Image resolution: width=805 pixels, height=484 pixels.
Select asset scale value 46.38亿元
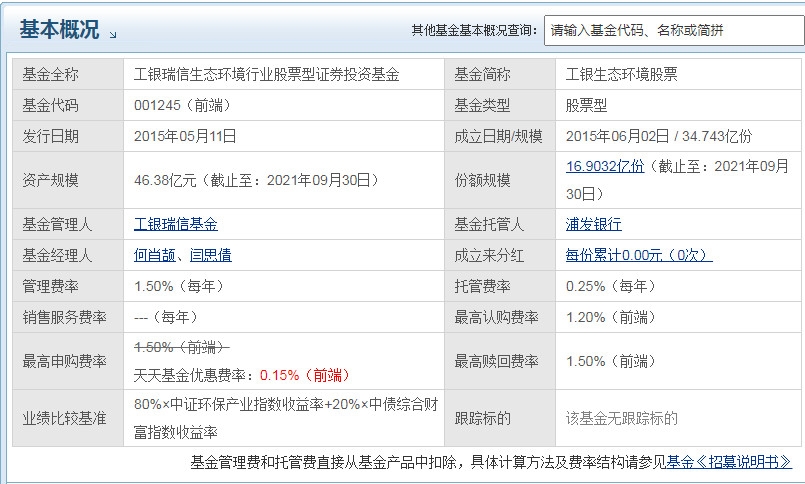pyautogui.click(x=165, y=180)
